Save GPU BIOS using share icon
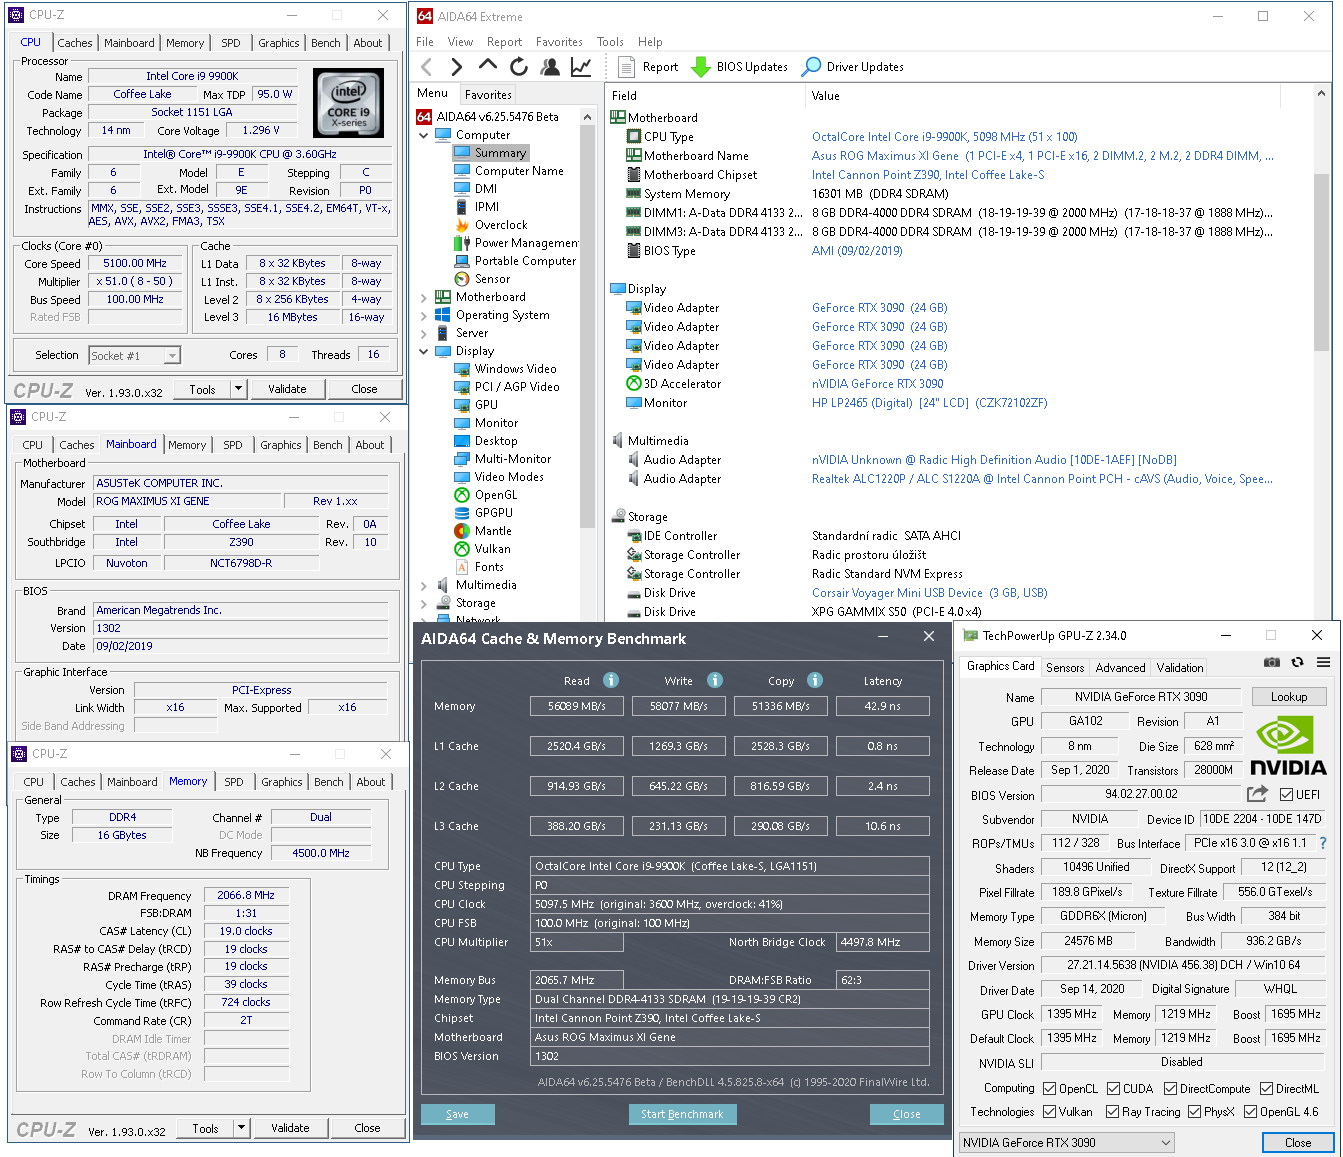Image resolution: width=1343 pixels, height=1157 pixels. 1257,794
